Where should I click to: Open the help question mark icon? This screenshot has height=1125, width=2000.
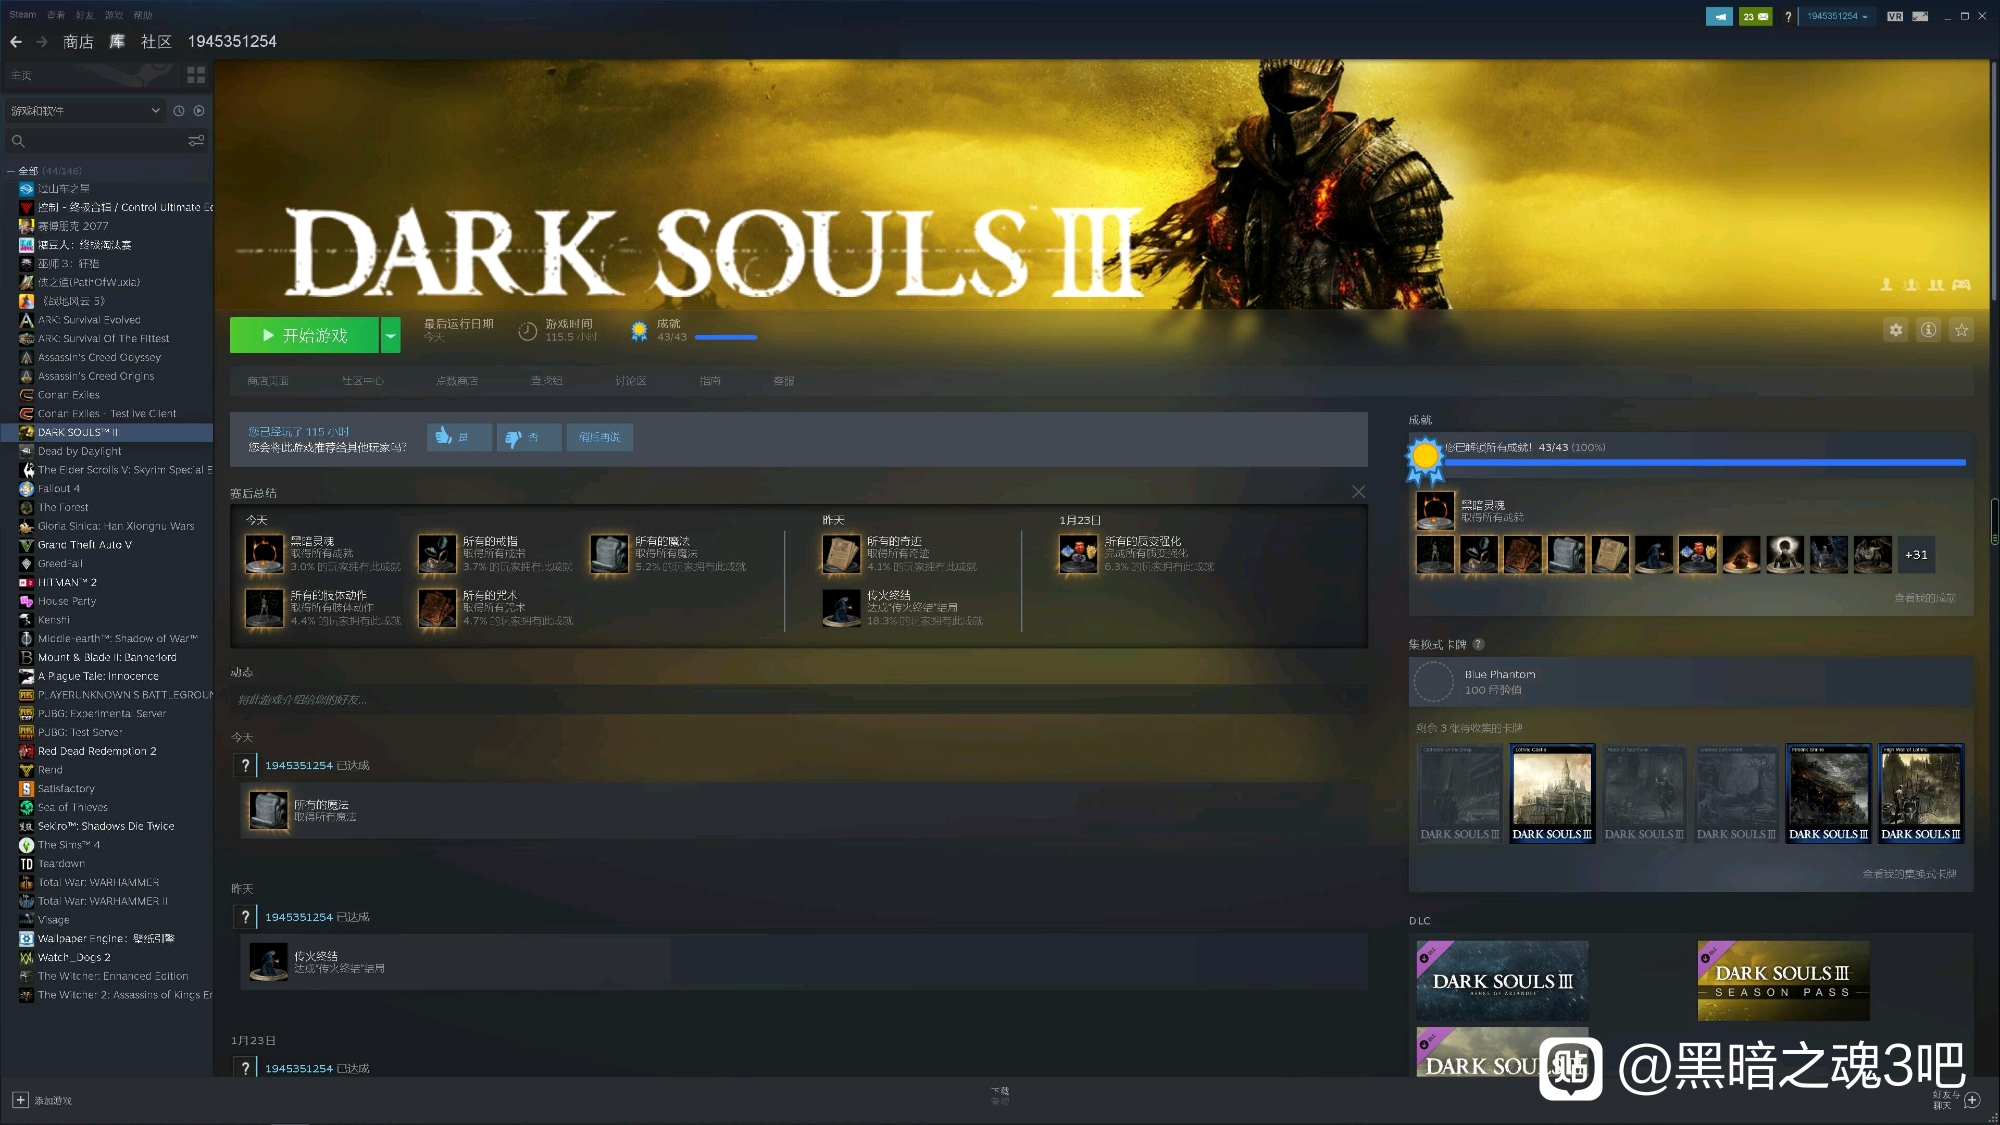1788,17
